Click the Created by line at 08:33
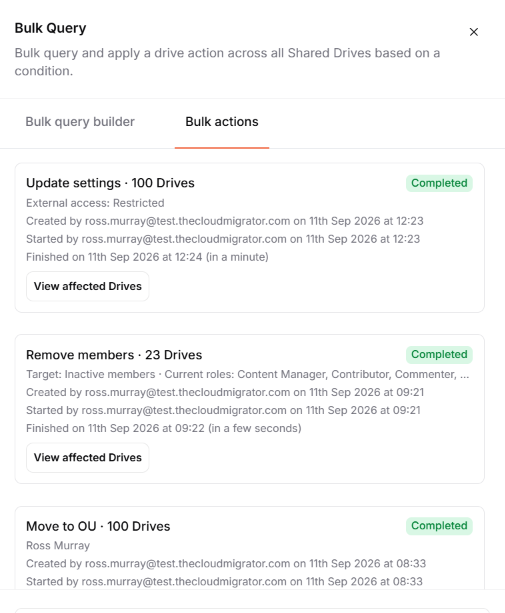The width and height of the screenshot is (505, 613). (x=226, y=564)
